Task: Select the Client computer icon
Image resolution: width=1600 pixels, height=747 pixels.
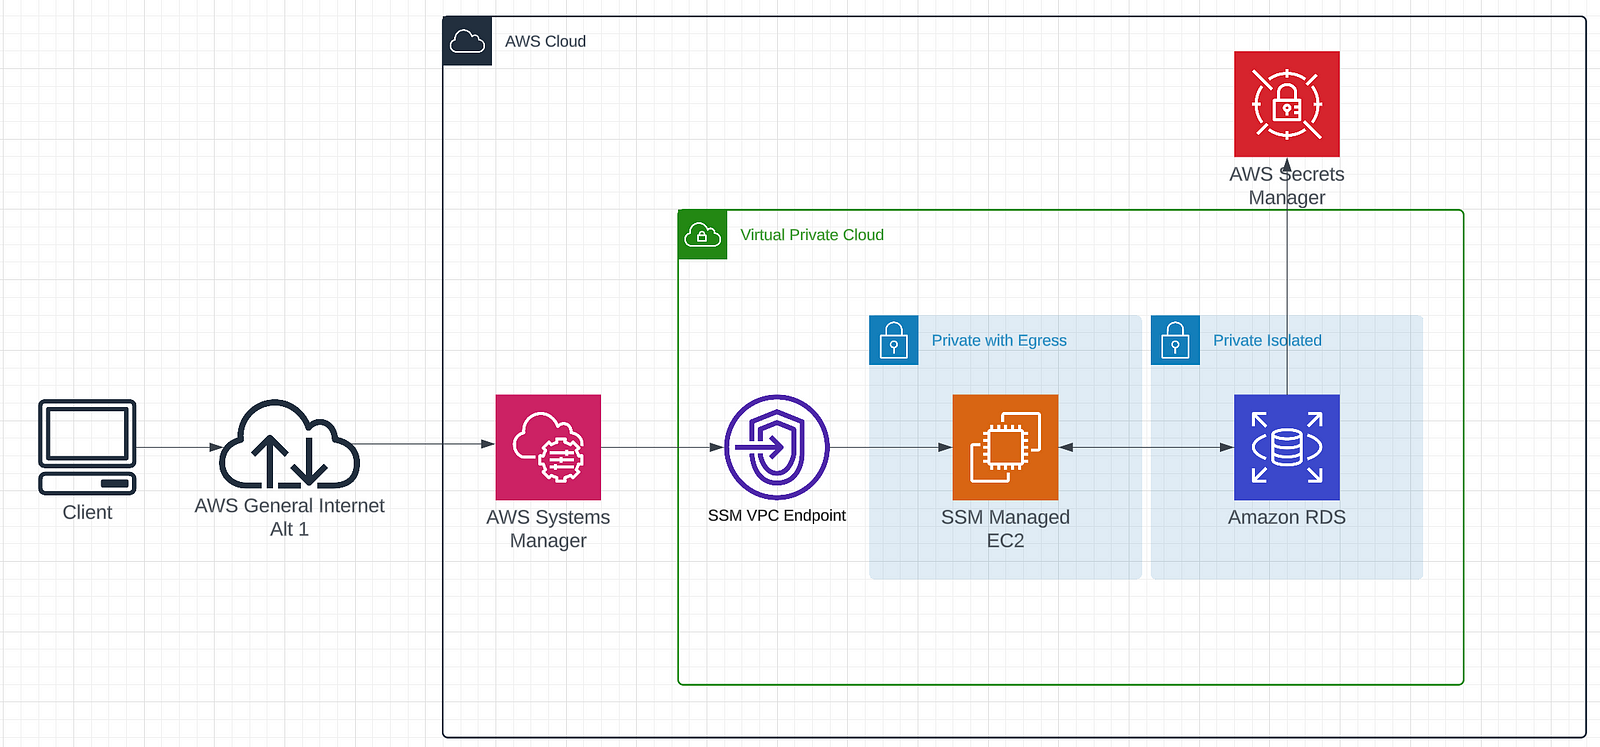Action: tap(87, 447)
